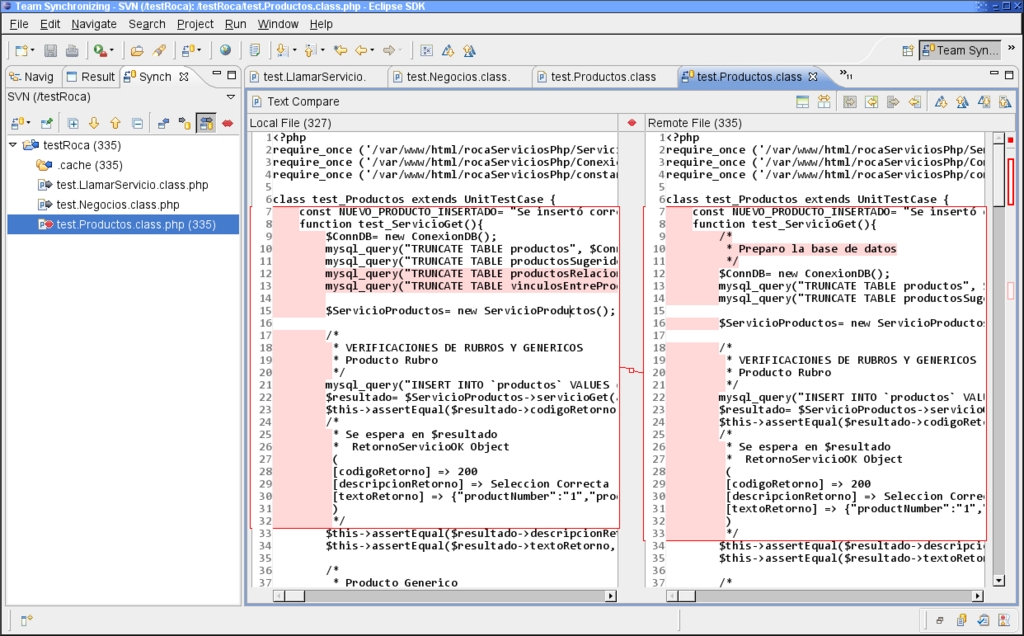1024x636 pixels.
Task: Collapse the testRoca (335) tree node
Action: 13,145
